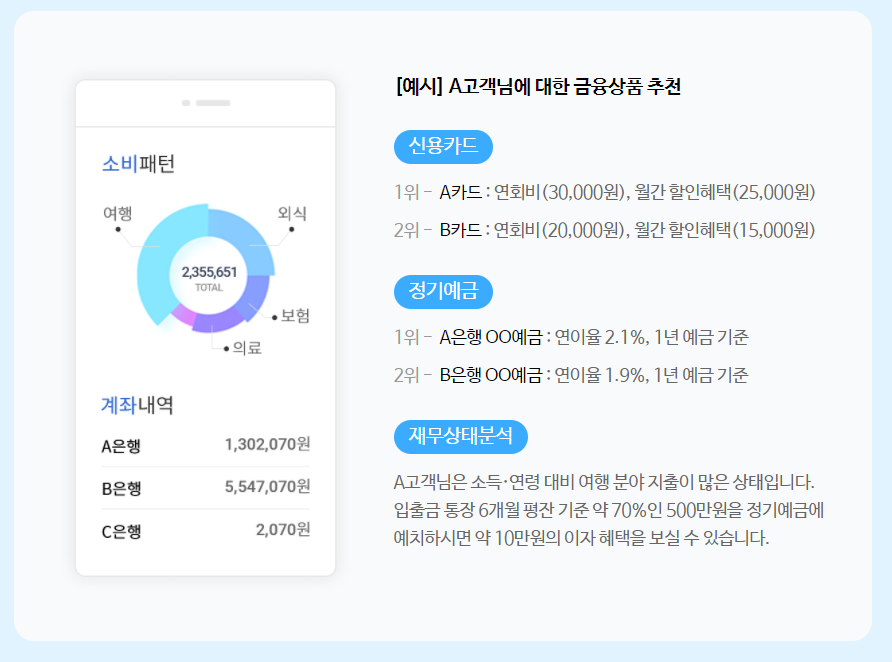The image size is (892, 662).
Task: Select the 계좌내역 heading
Action: pyautogui.click(x=137, y=405)
